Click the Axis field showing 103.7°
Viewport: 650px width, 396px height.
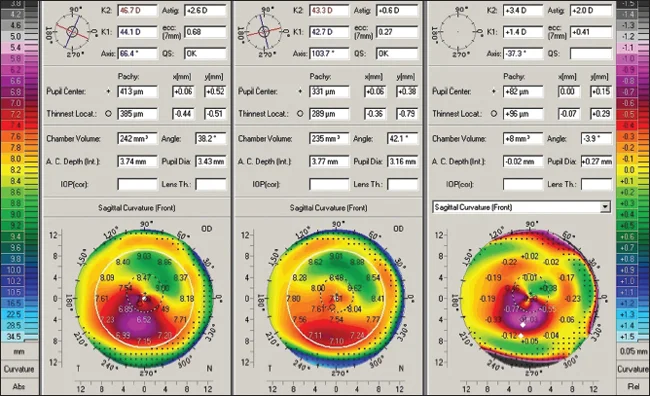coord(329,53)
